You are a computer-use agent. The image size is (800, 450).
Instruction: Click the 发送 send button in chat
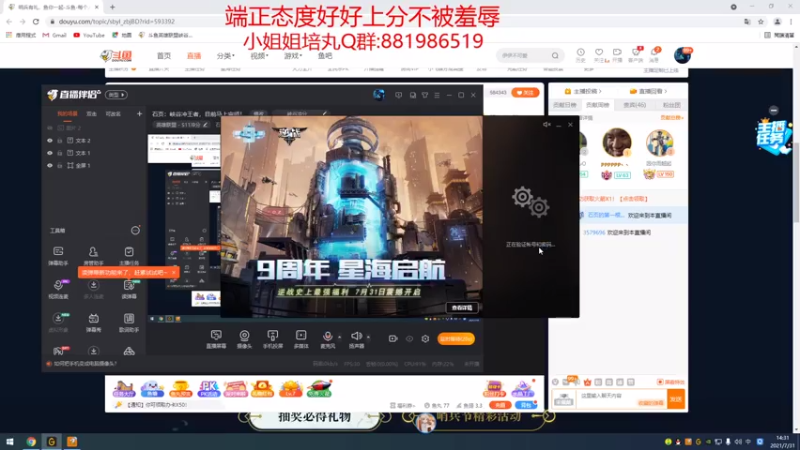(676, 399)
